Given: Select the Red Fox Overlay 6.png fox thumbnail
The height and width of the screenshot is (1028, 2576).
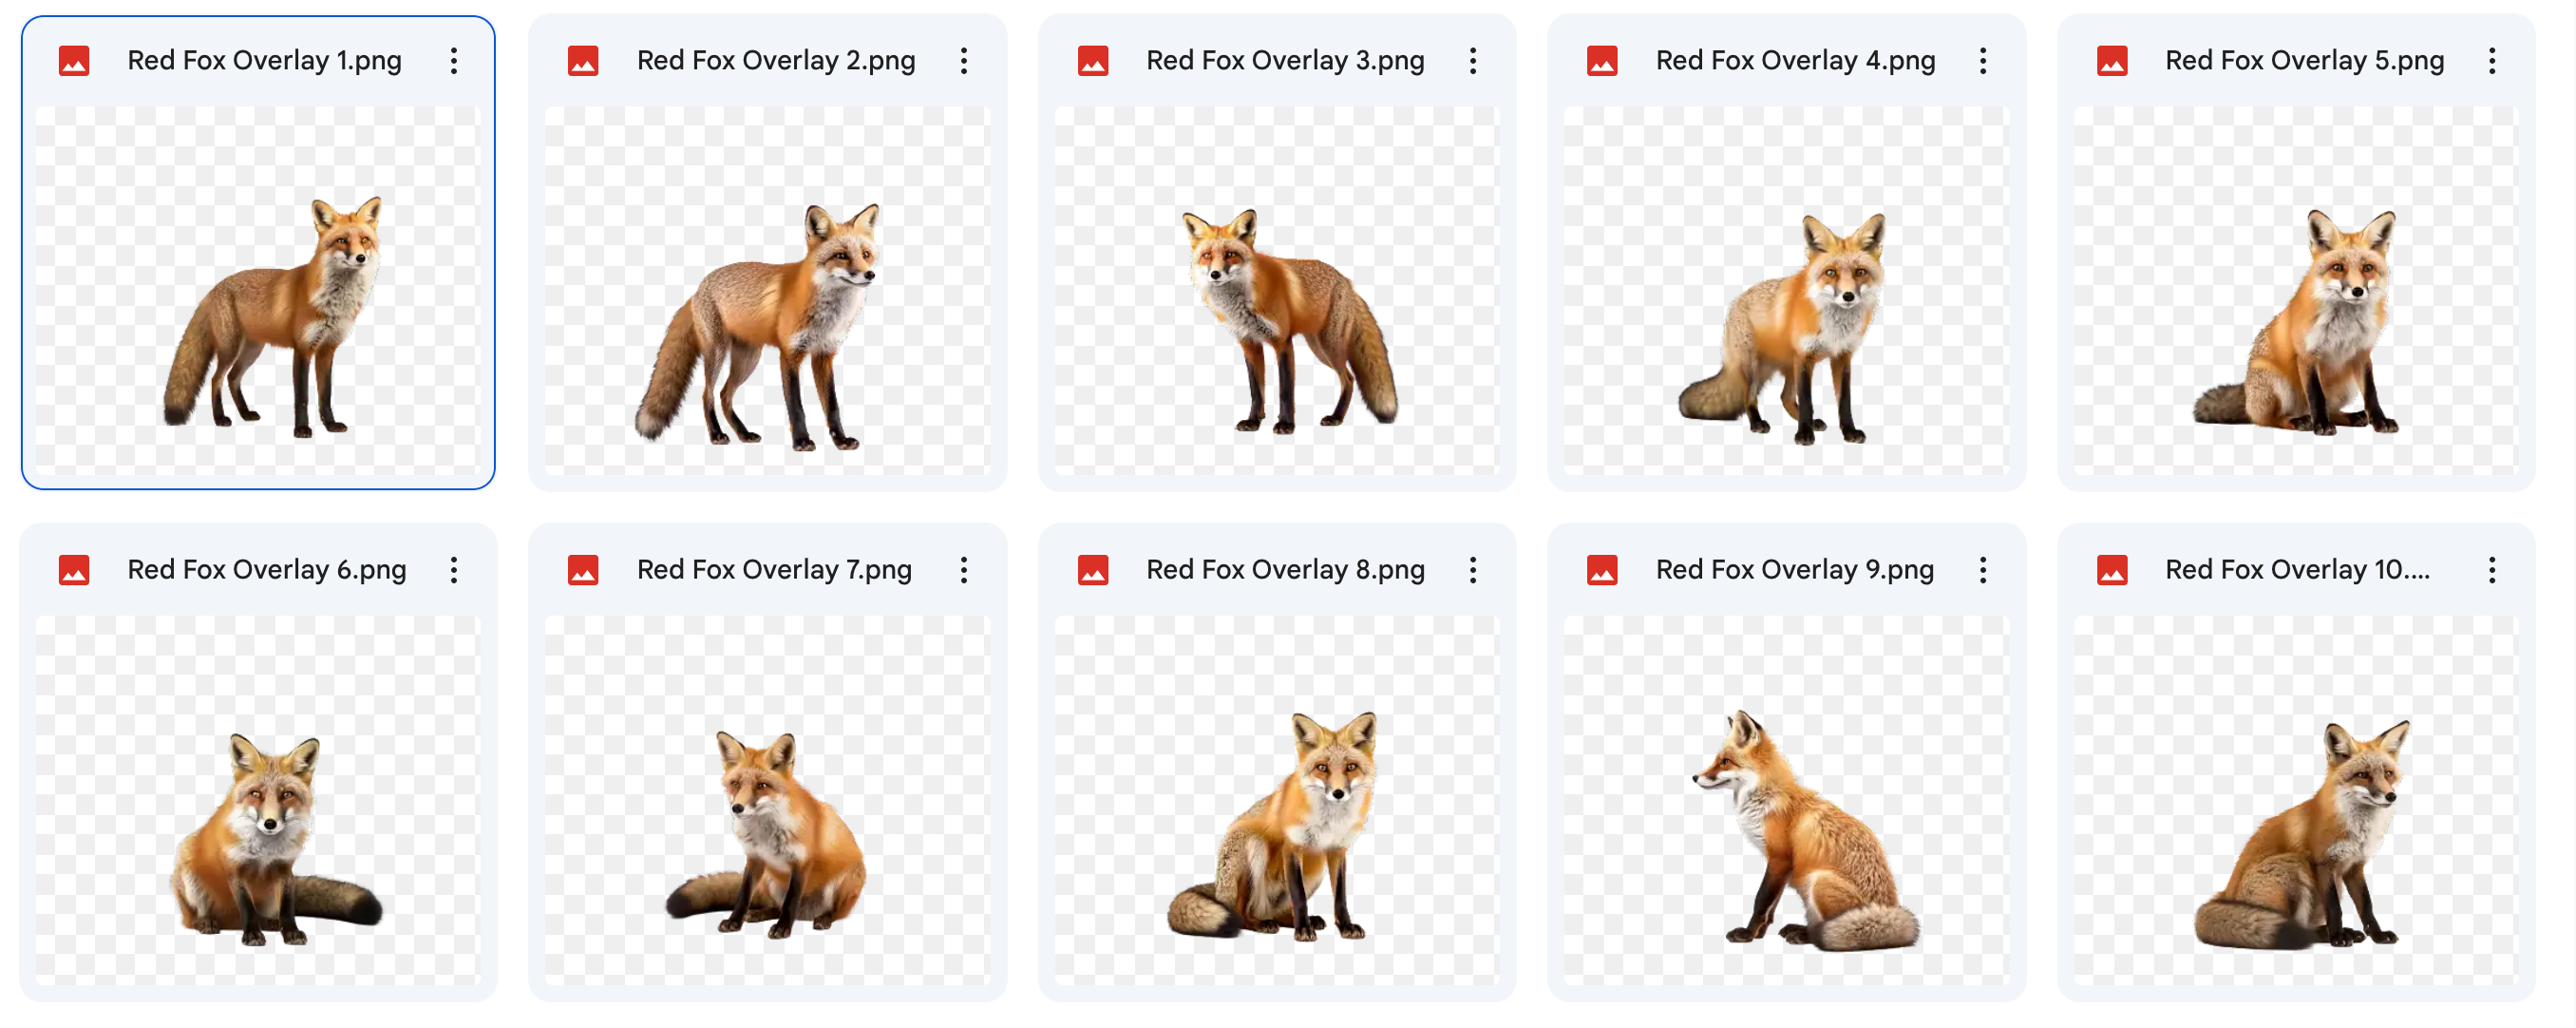Looking at the screenshot, I should click(x=258, y=800).
